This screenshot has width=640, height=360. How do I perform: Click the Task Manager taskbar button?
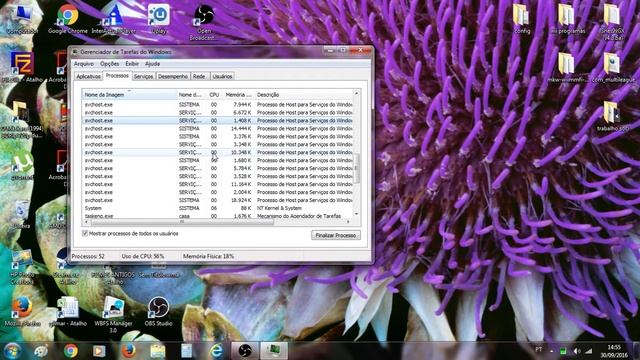(x=274, y=351)
